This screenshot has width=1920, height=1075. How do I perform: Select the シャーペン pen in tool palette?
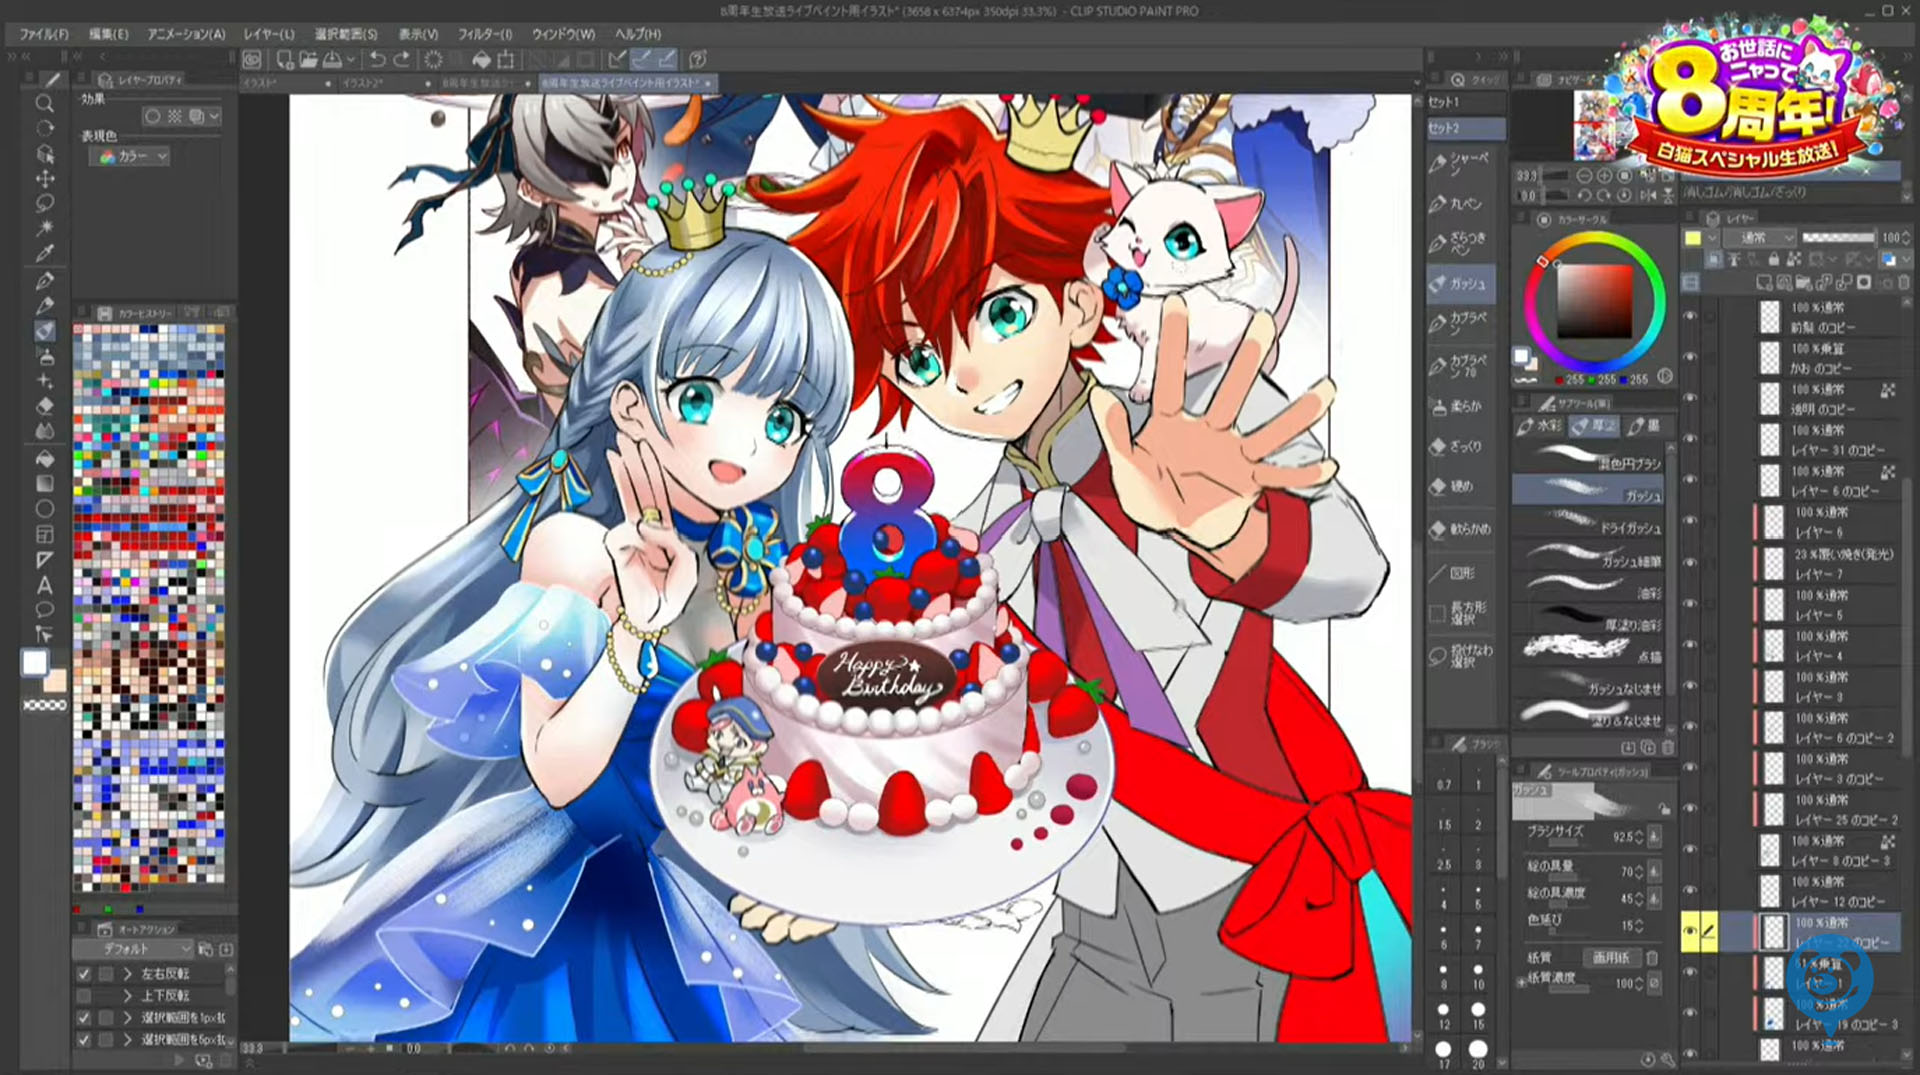[1461, 163]
